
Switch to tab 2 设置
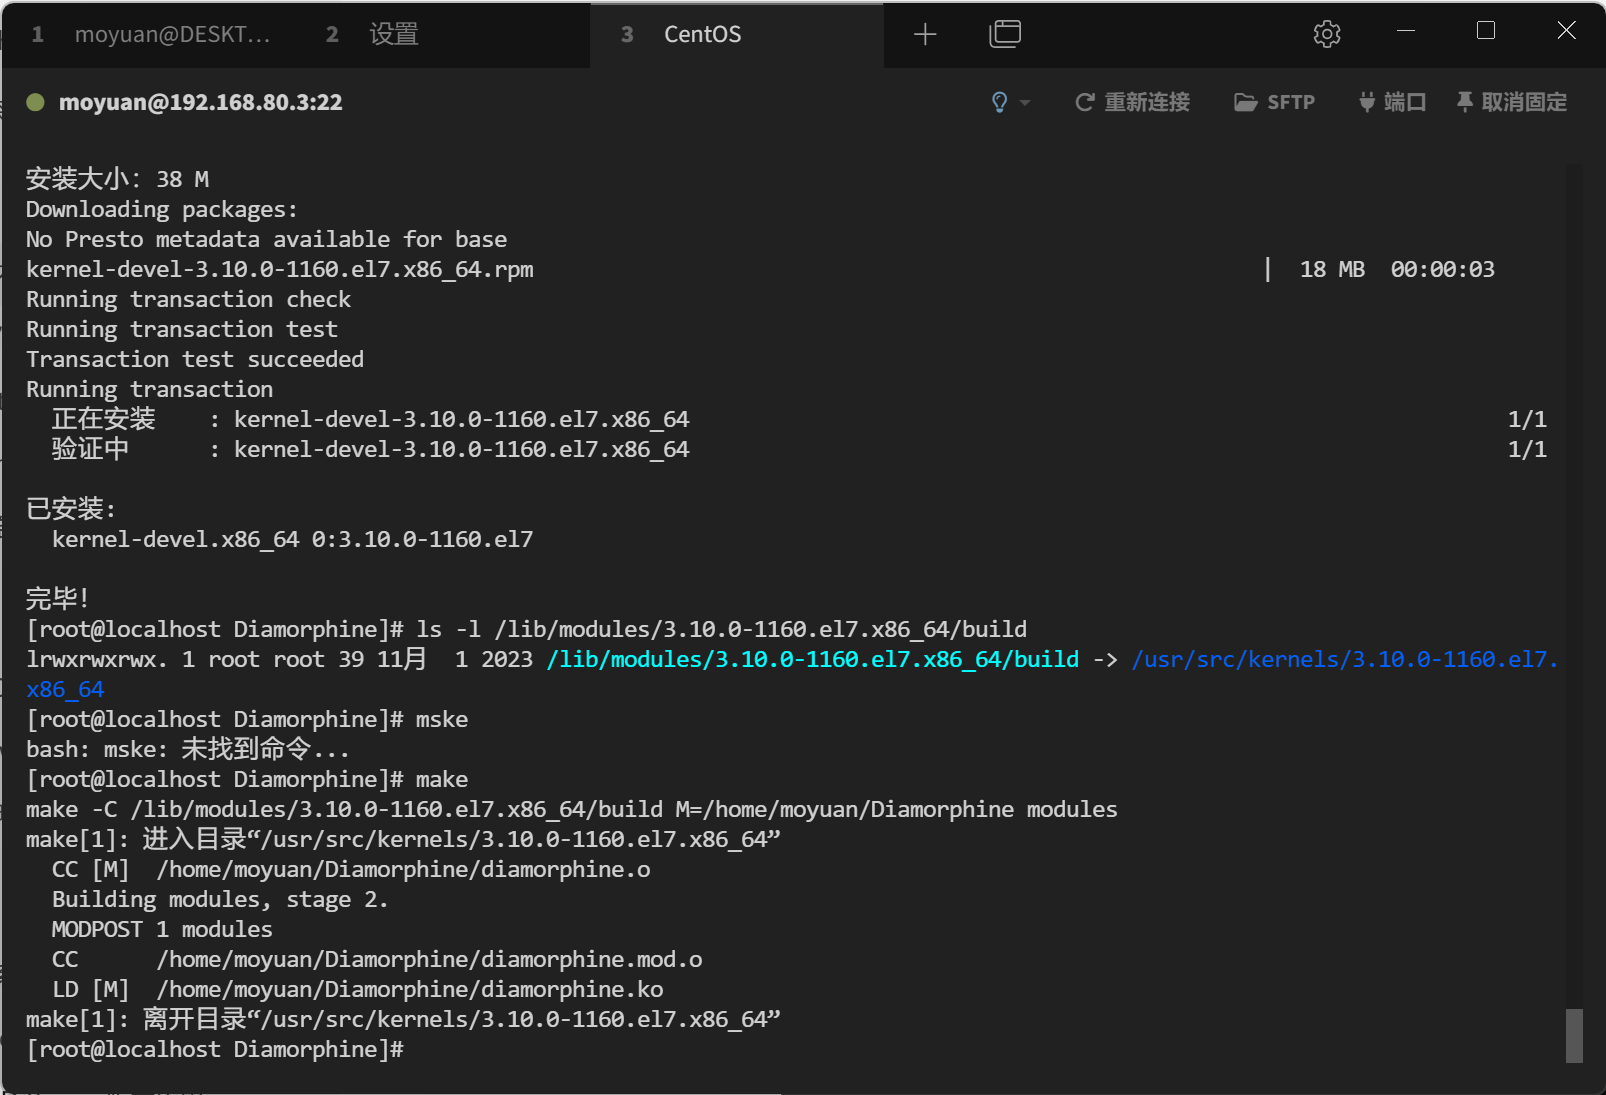(372, 35)
